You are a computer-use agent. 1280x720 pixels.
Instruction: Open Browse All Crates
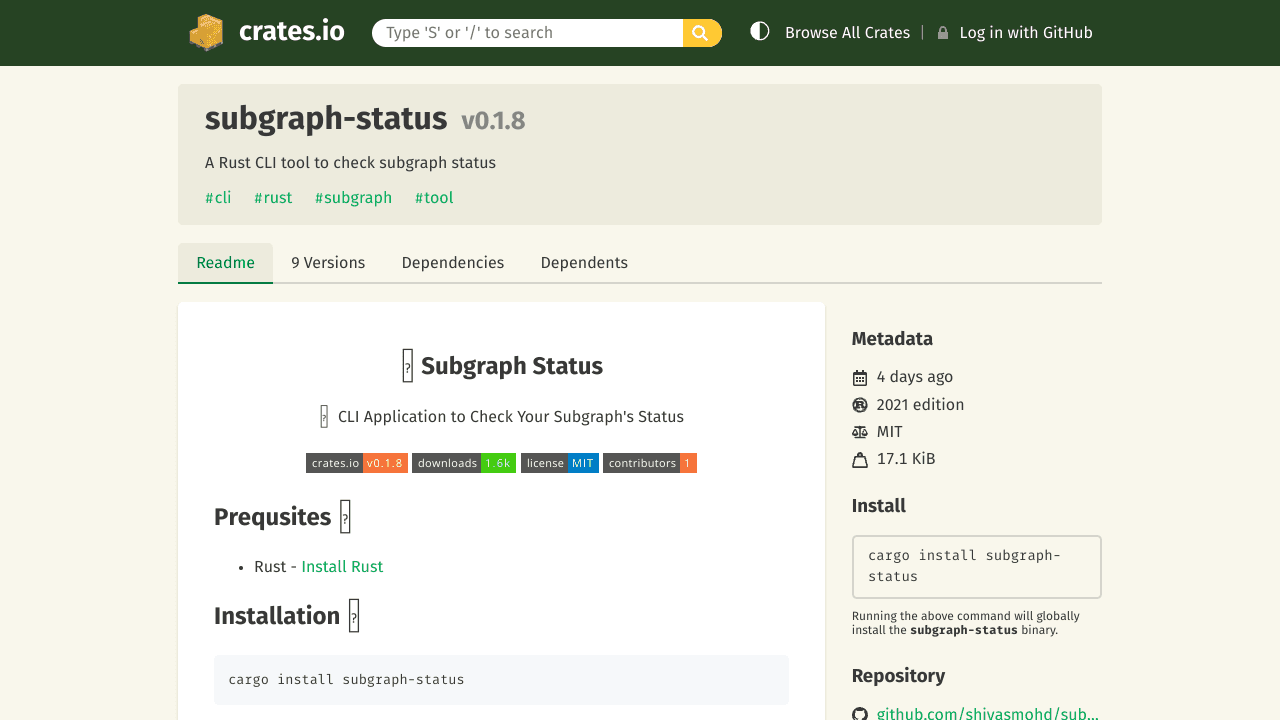(848, 33)
